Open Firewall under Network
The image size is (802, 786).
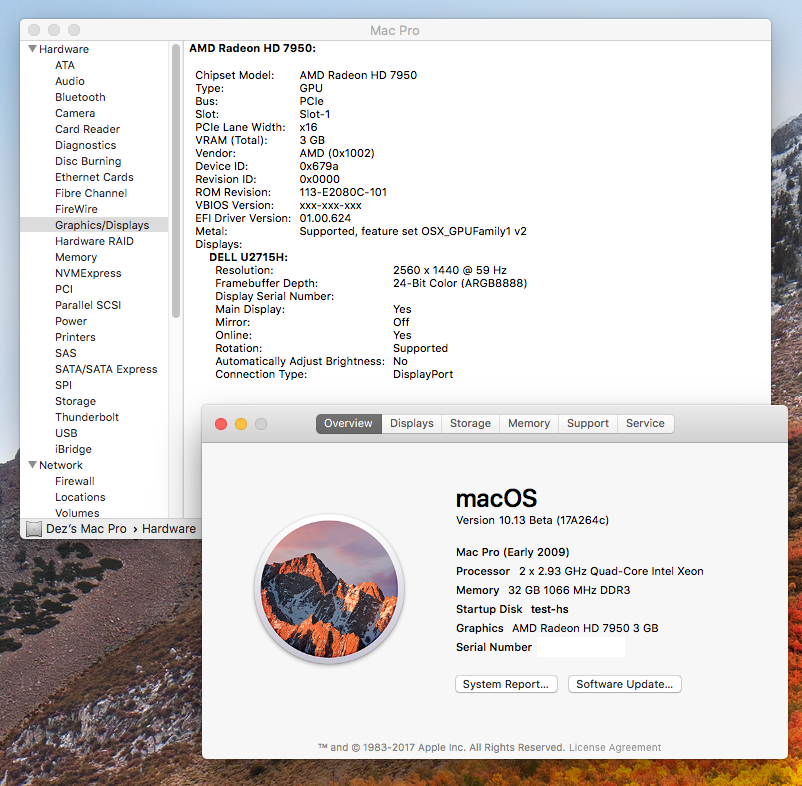(75, 481)
